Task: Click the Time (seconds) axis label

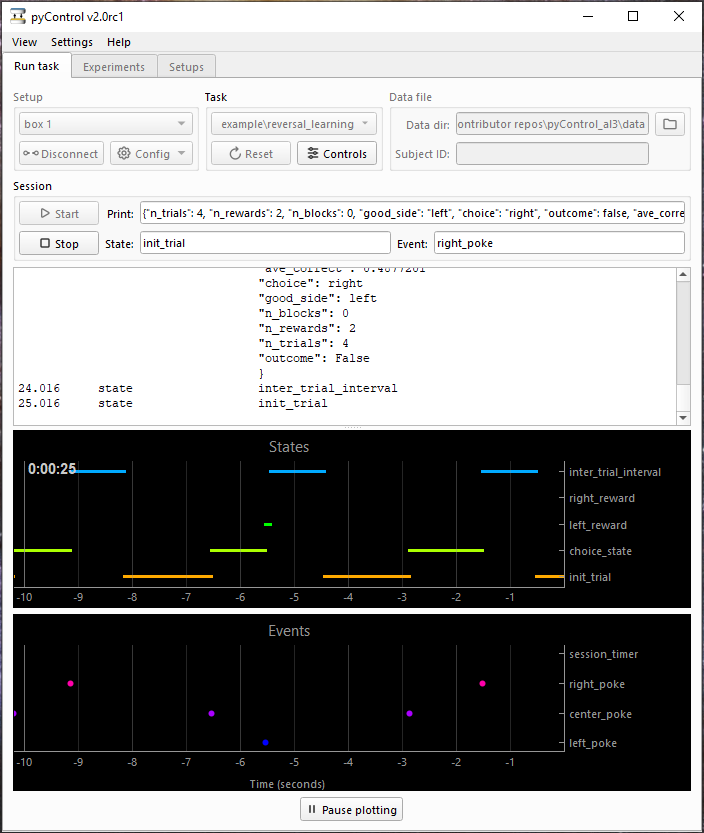Action: [x=287, y=784]
